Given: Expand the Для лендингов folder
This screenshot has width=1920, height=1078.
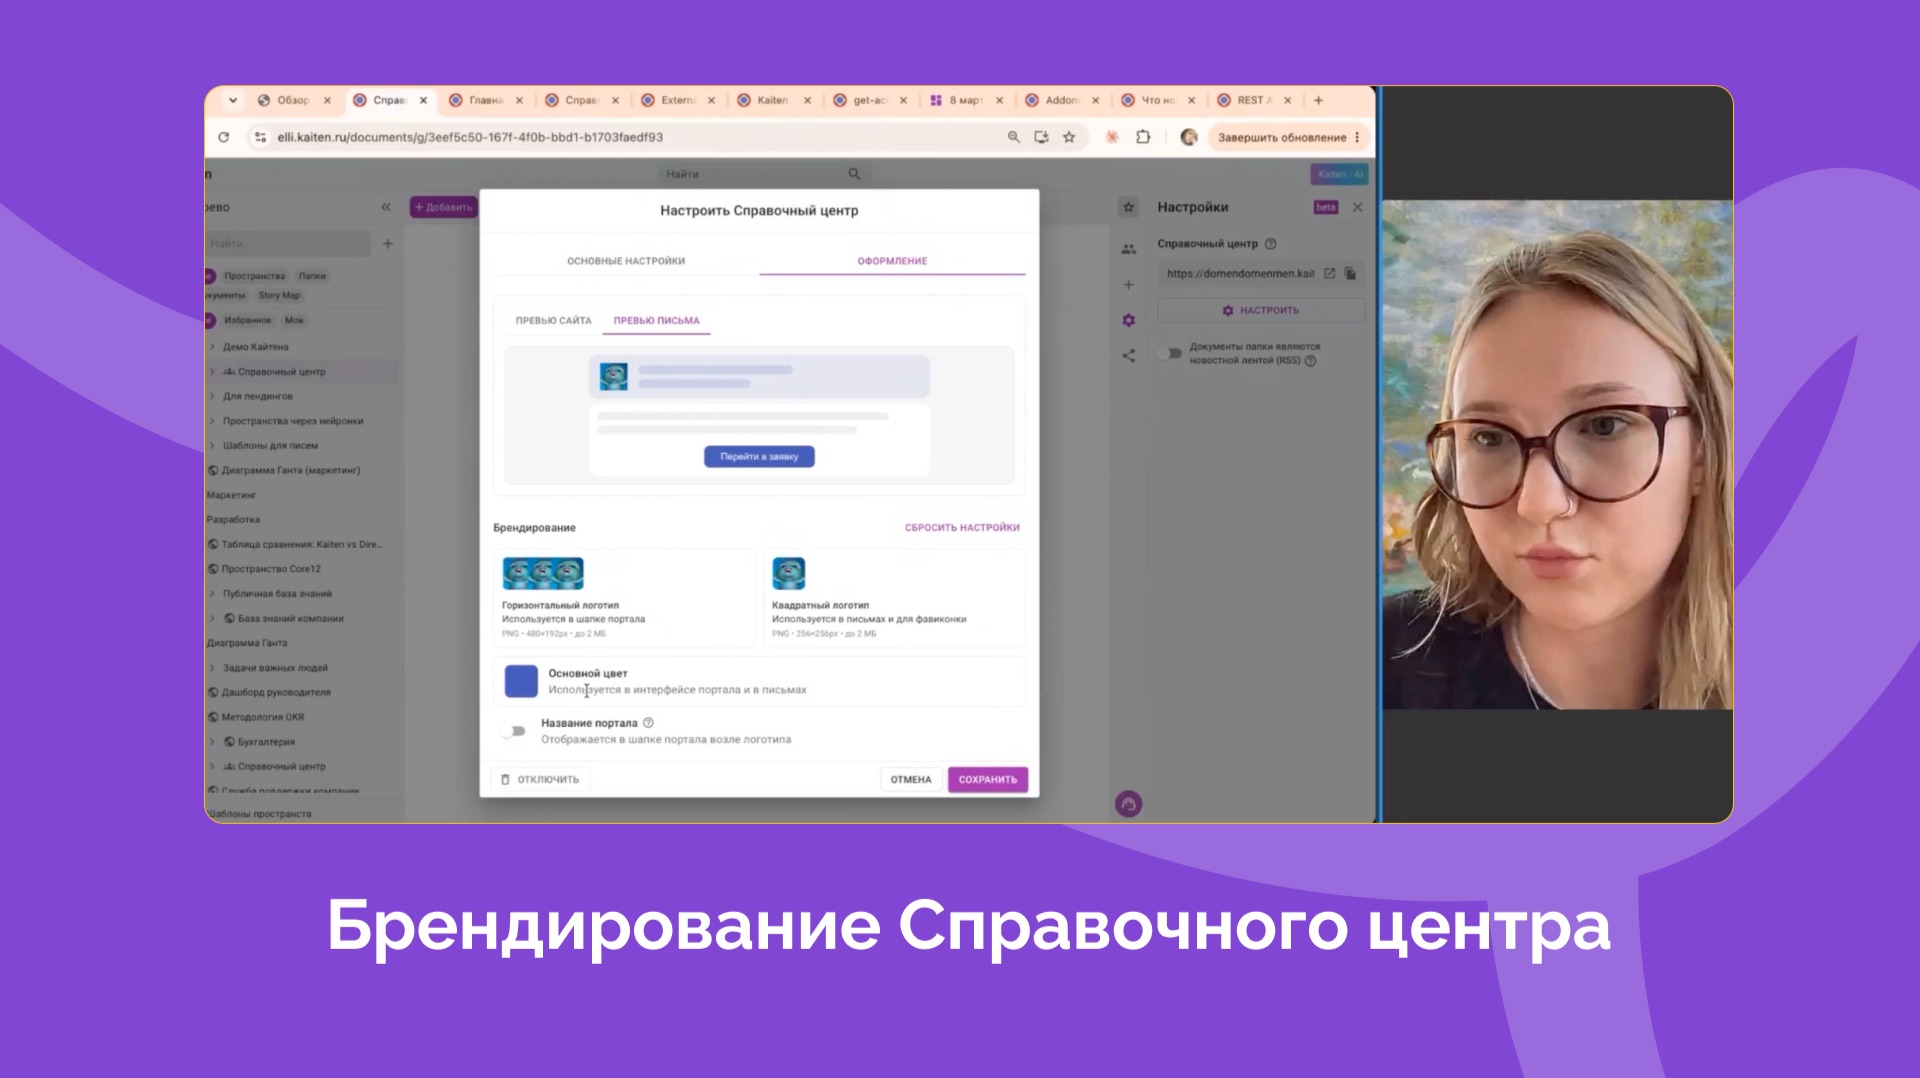Looking at the screenshot, I should (x=212, y=396).
